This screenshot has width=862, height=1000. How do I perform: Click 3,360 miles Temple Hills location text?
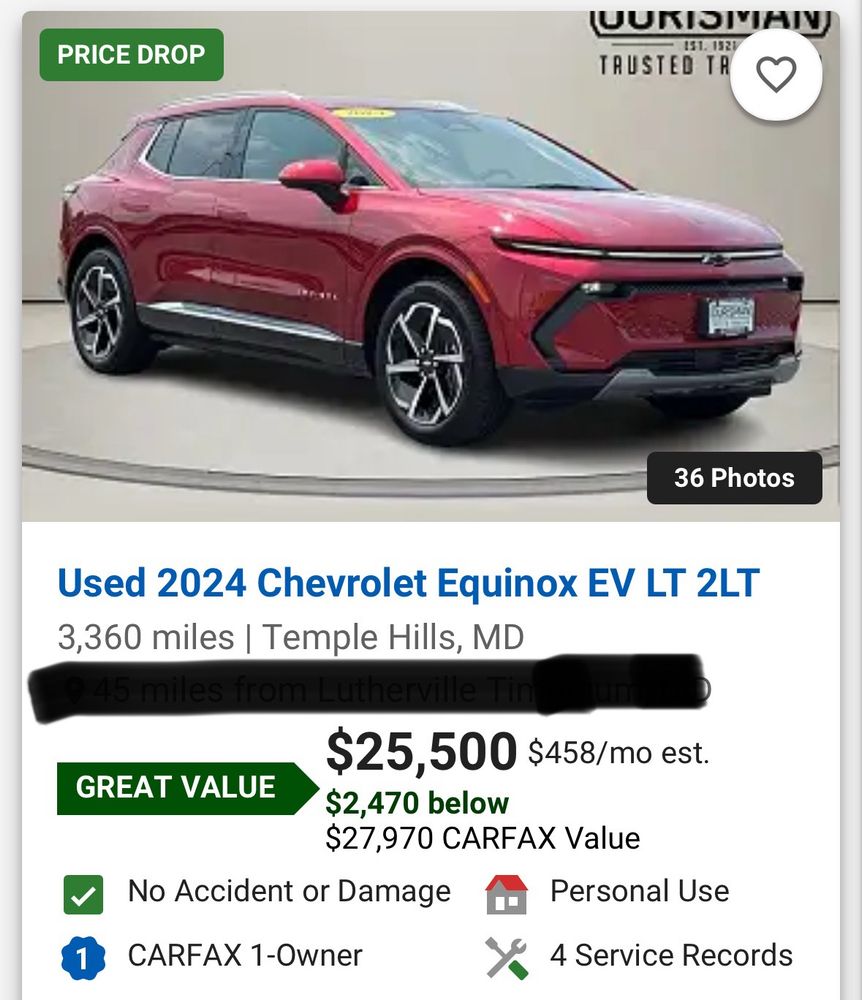pyautogui.click(x=291, y=637)
